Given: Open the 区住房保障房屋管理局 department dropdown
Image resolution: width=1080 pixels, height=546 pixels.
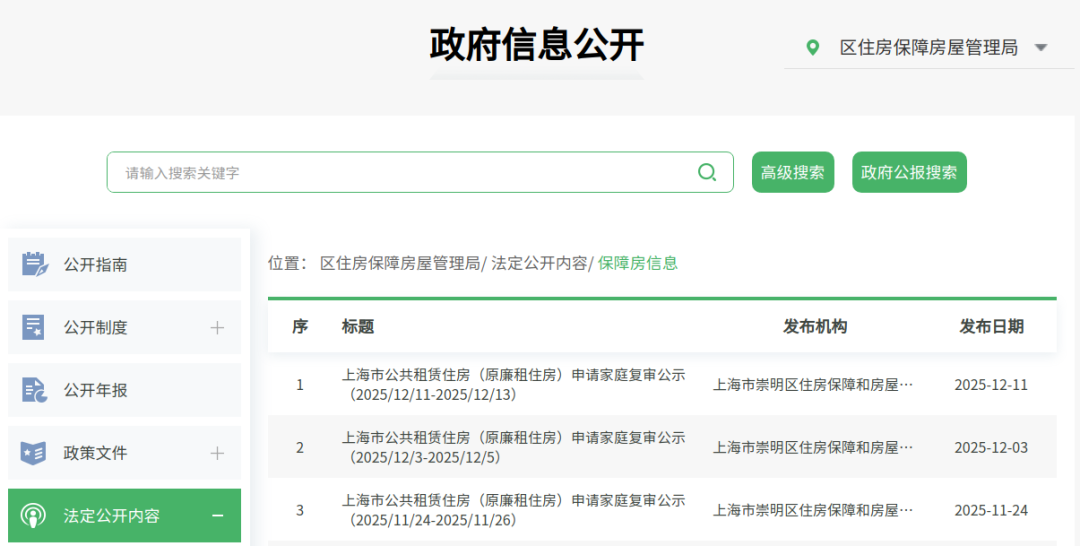Looking at the screenshot, I should pyautogui.click(x=1040, y=48).
